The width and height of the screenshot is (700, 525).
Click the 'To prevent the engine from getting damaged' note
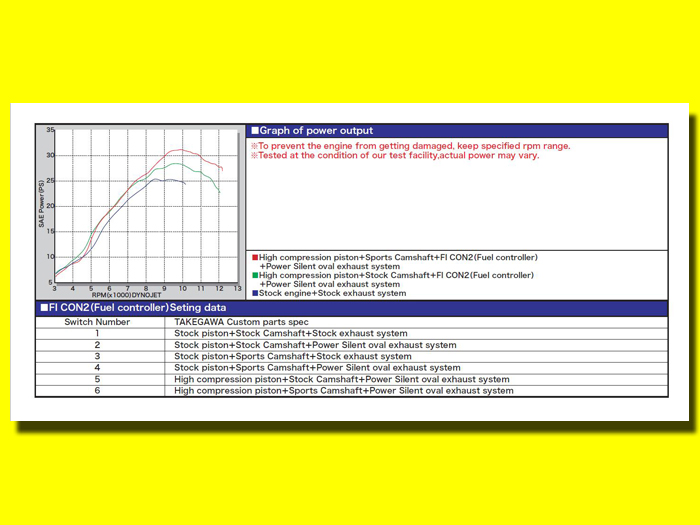point(410,146)
